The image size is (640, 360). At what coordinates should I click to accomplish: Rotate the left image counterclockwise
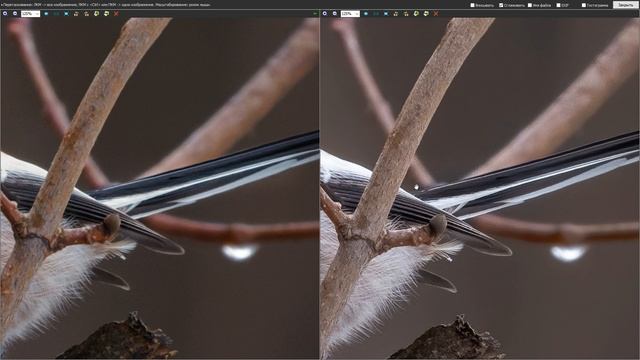tap(76, 13)
